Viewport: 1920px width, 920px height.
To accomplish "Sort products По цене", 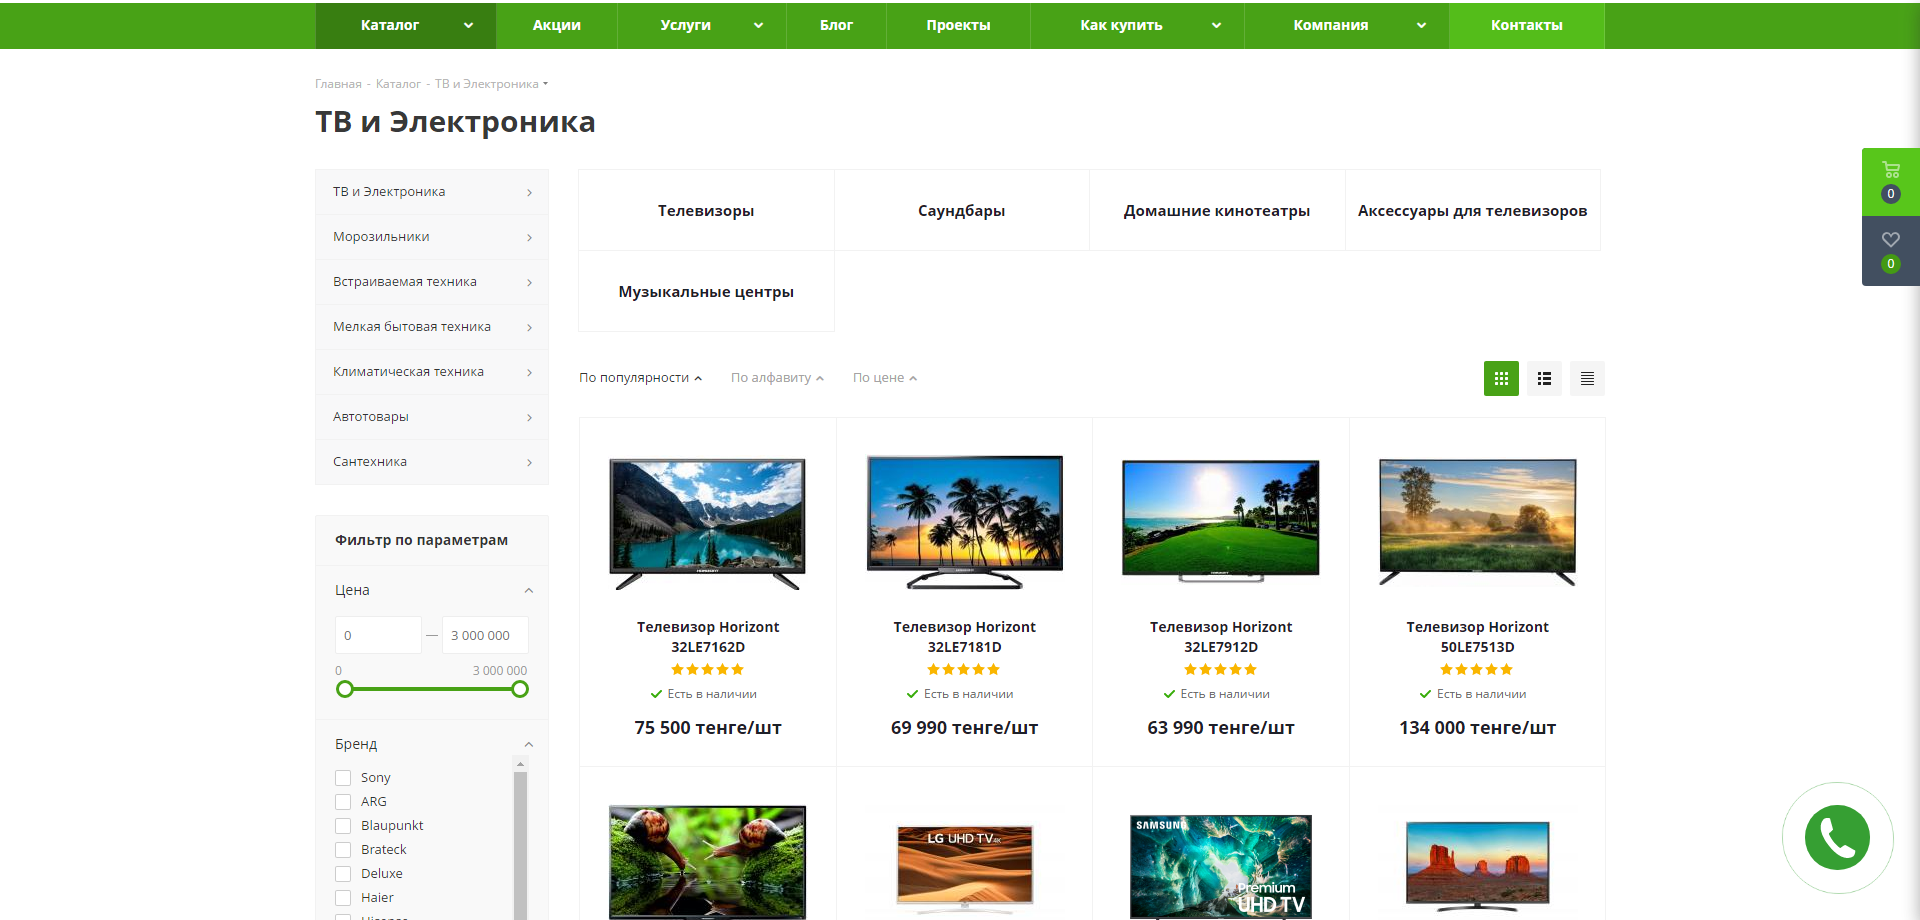I will (884, 378).
